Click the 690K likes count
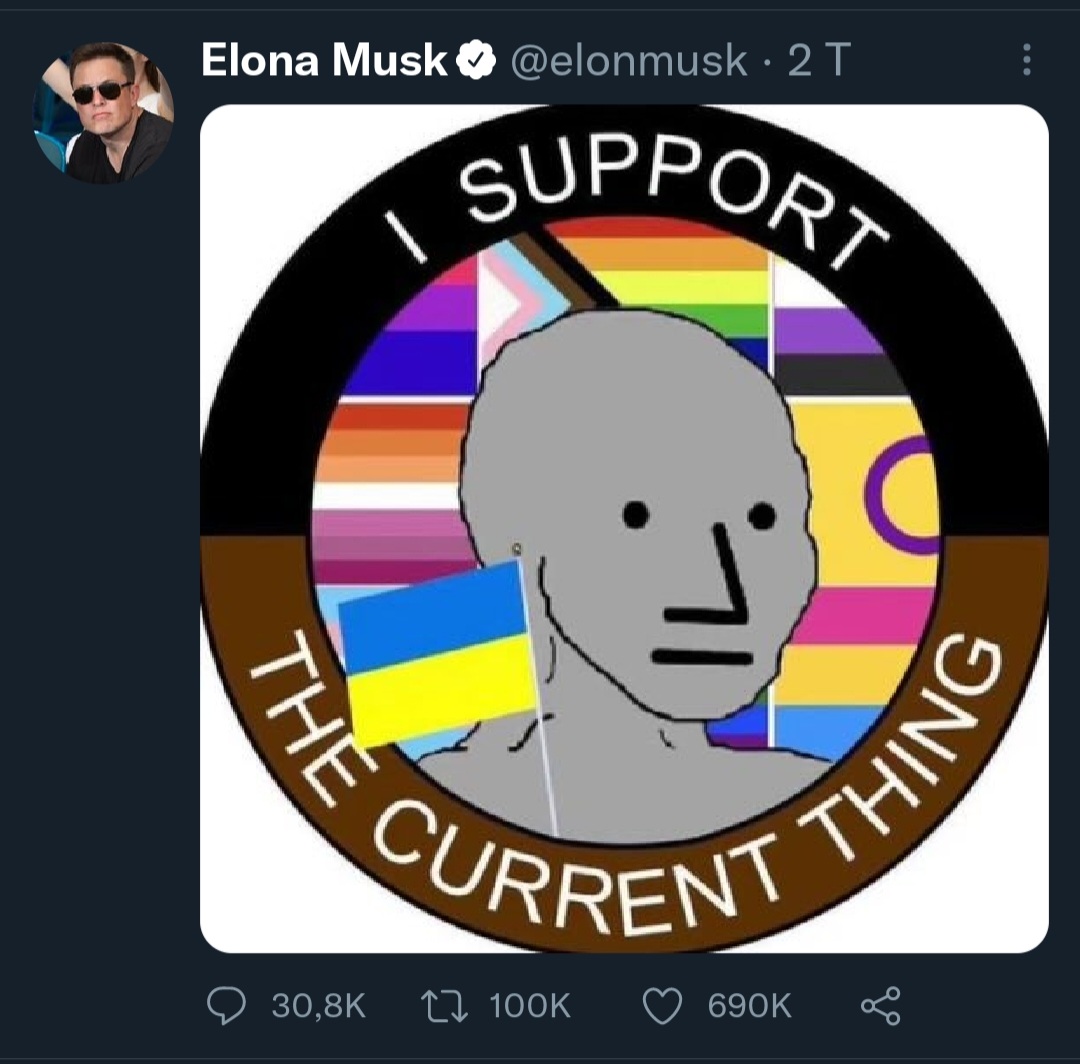 click(x=749, y=1006)
